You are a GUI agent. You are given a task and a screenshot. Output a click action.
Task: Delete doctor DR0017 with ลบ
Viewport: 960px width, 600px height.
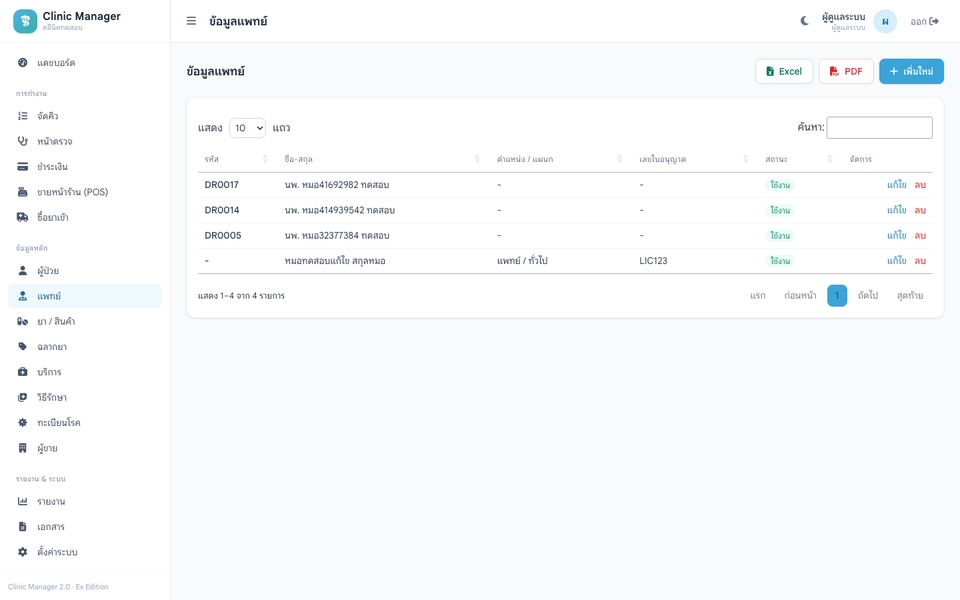(920, 184)
